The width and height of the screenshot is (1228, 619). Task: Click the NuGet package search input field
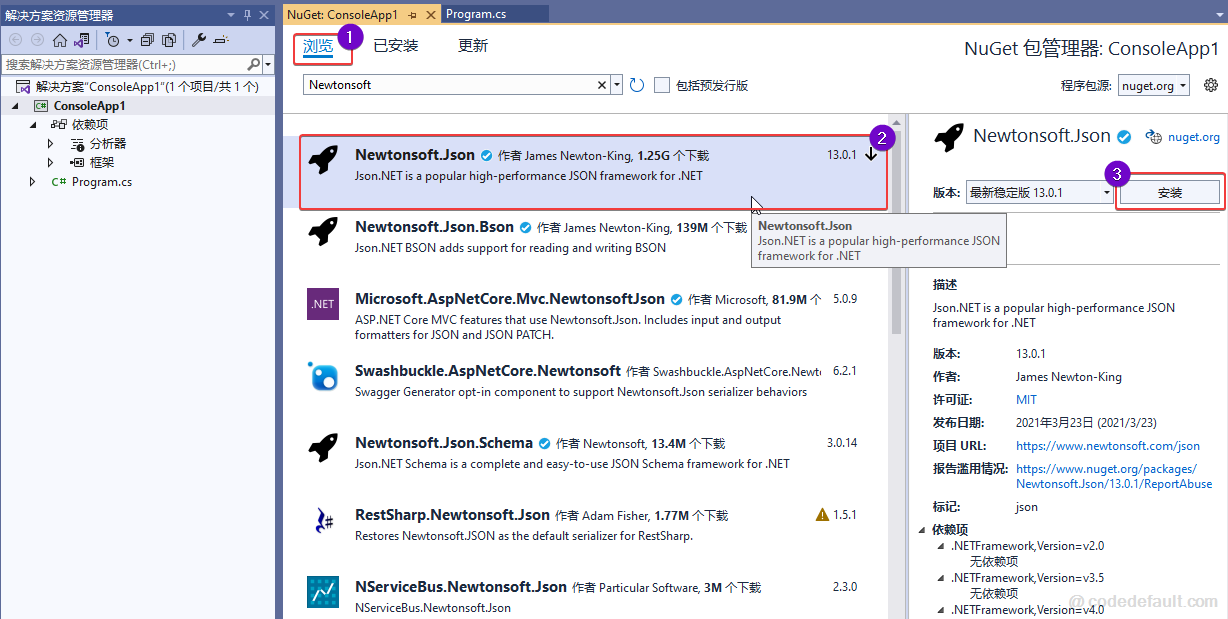point(449,85)
